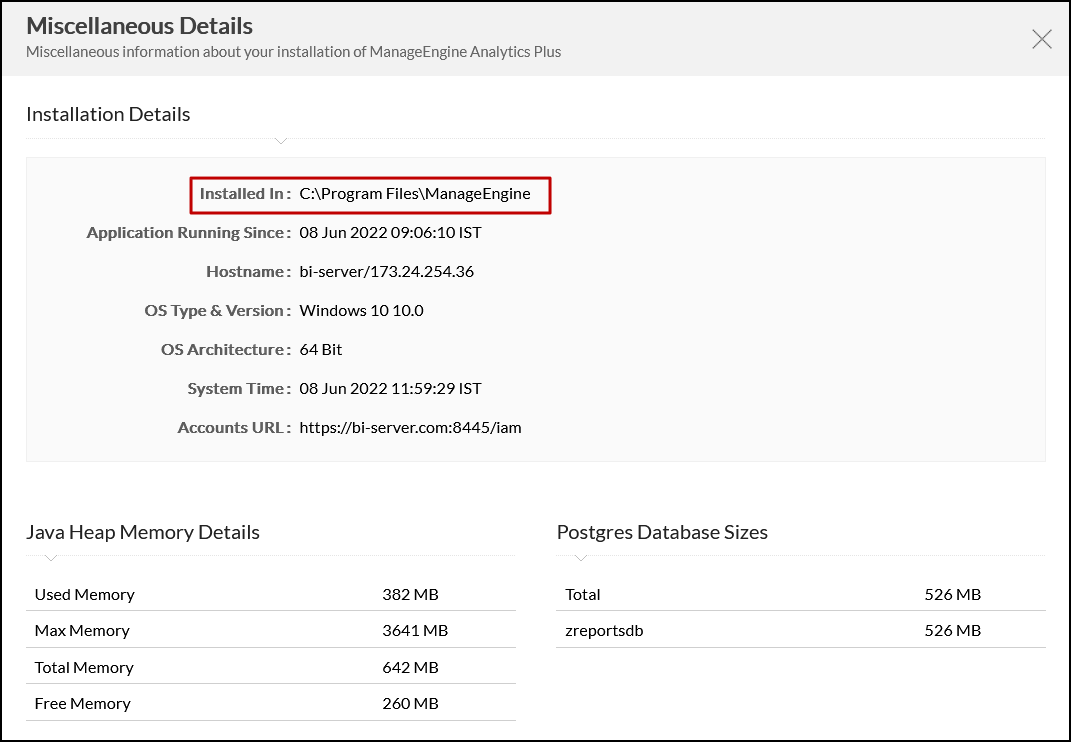Click the Java Heap Memory Details heading
1071x742 pixels.
coord(143,532)
